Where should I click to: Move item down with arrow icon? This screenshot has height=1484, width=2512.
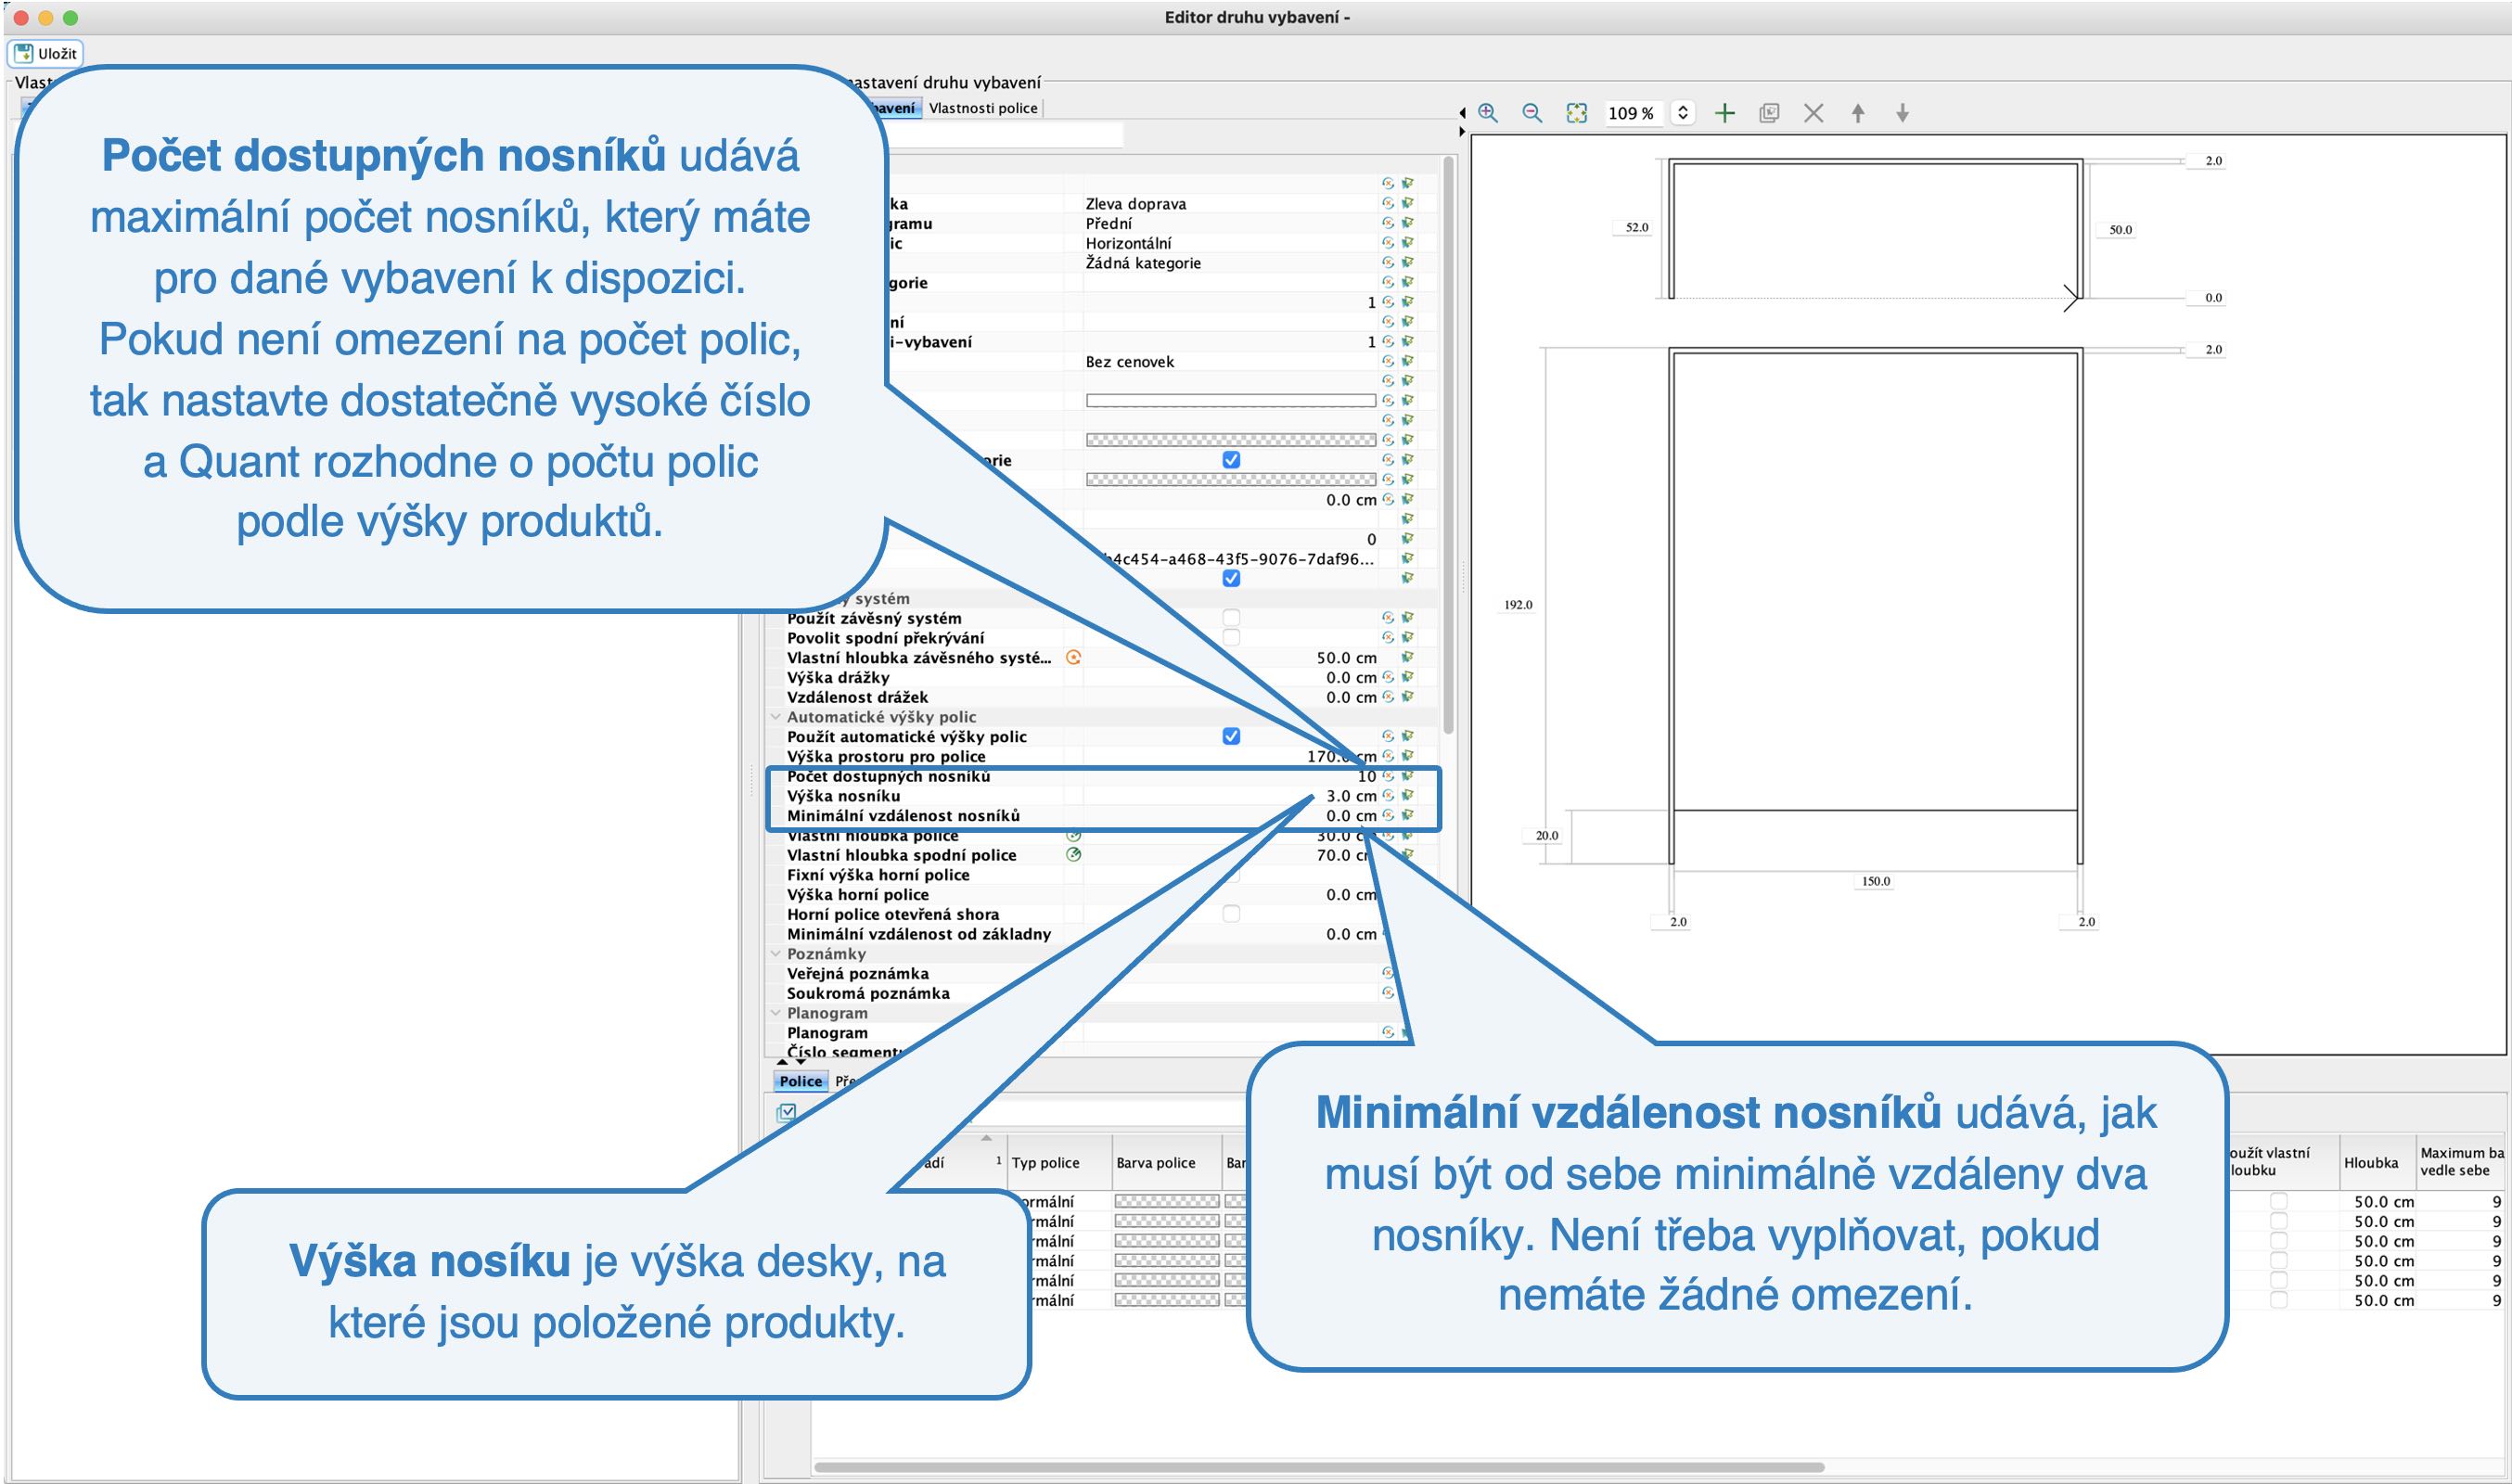pyautogui.click(x=1902, y=113)
